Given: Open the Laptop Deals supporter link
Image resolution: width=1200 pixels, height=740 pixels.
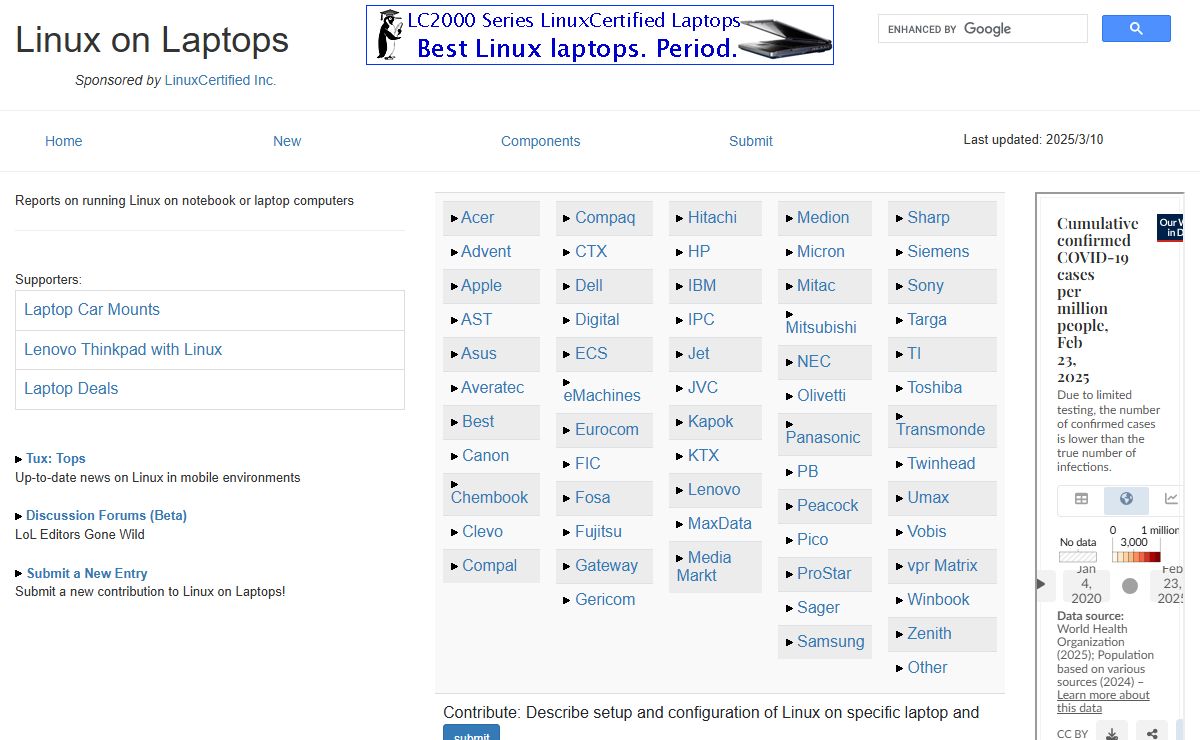Looking at the screenshot, I should tap(71, 389).
